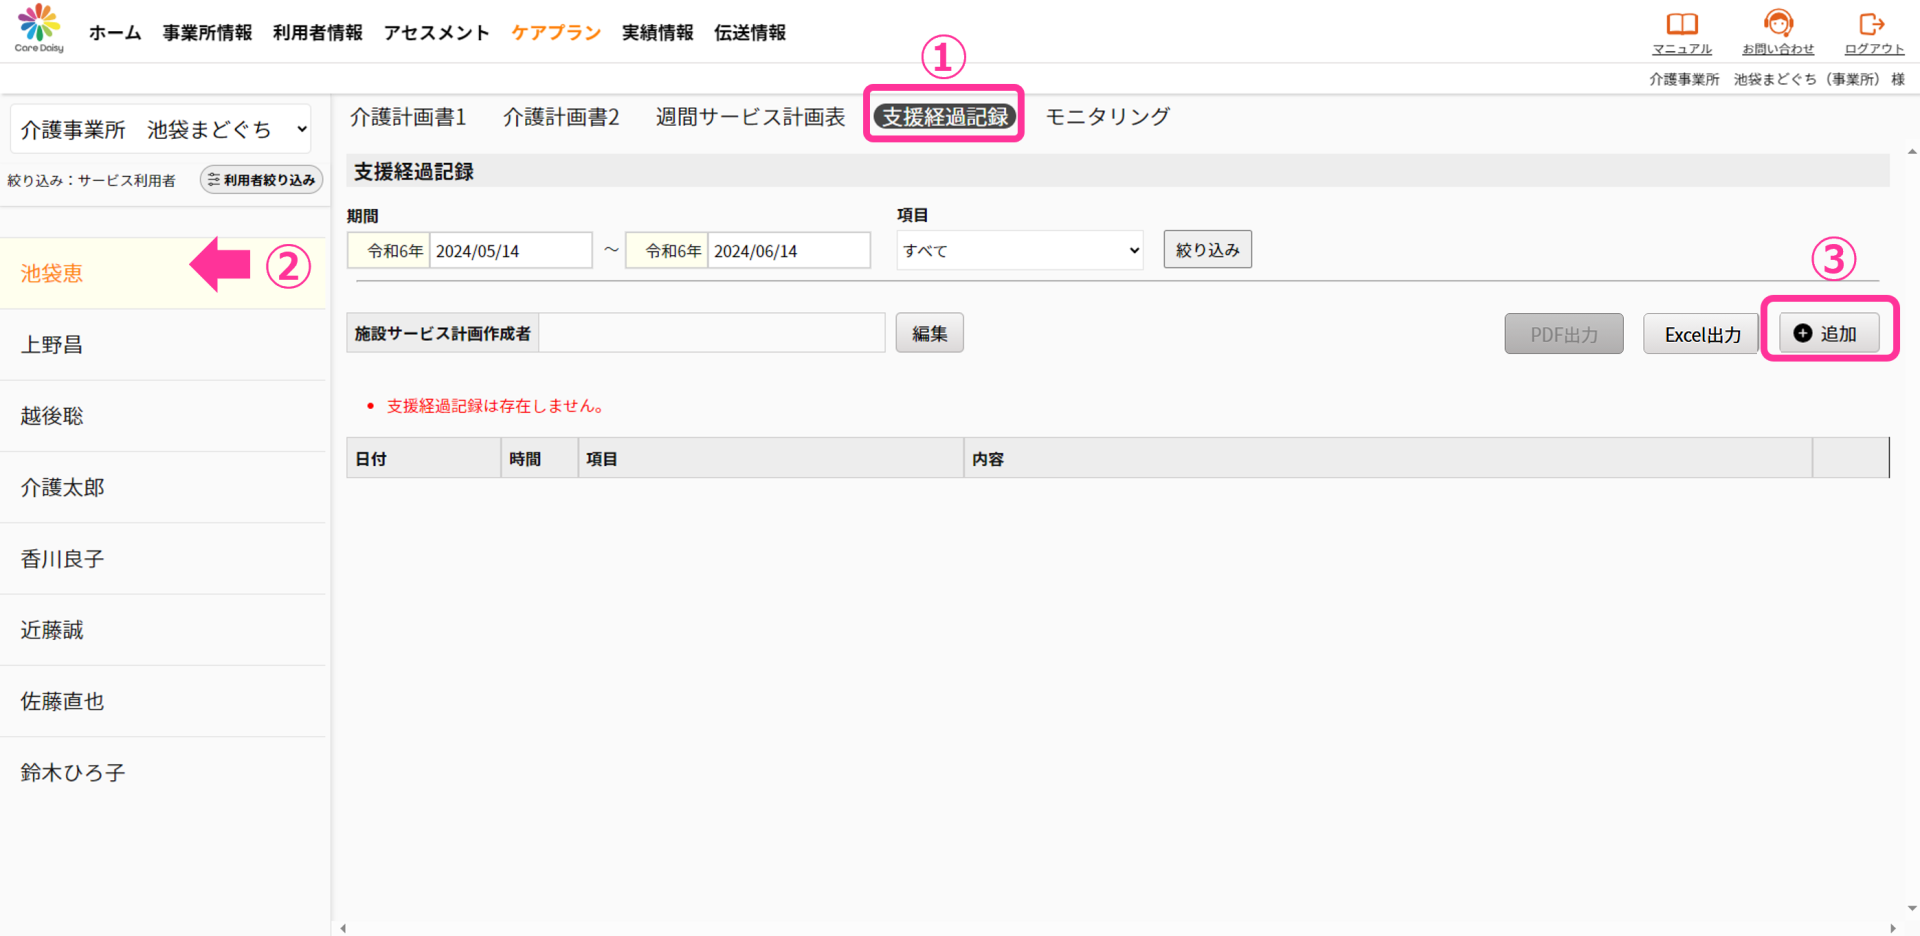Click the ログアウト exit icon
This screenshot has height=936, width=1920.
1872,24
